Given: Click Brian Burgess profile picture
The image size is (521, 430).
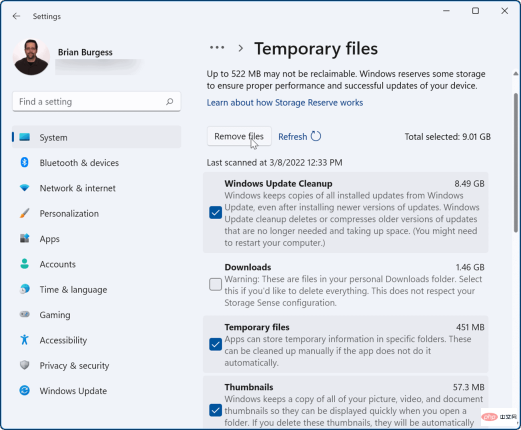Looking at the screenshot, I should click(31, 57).
